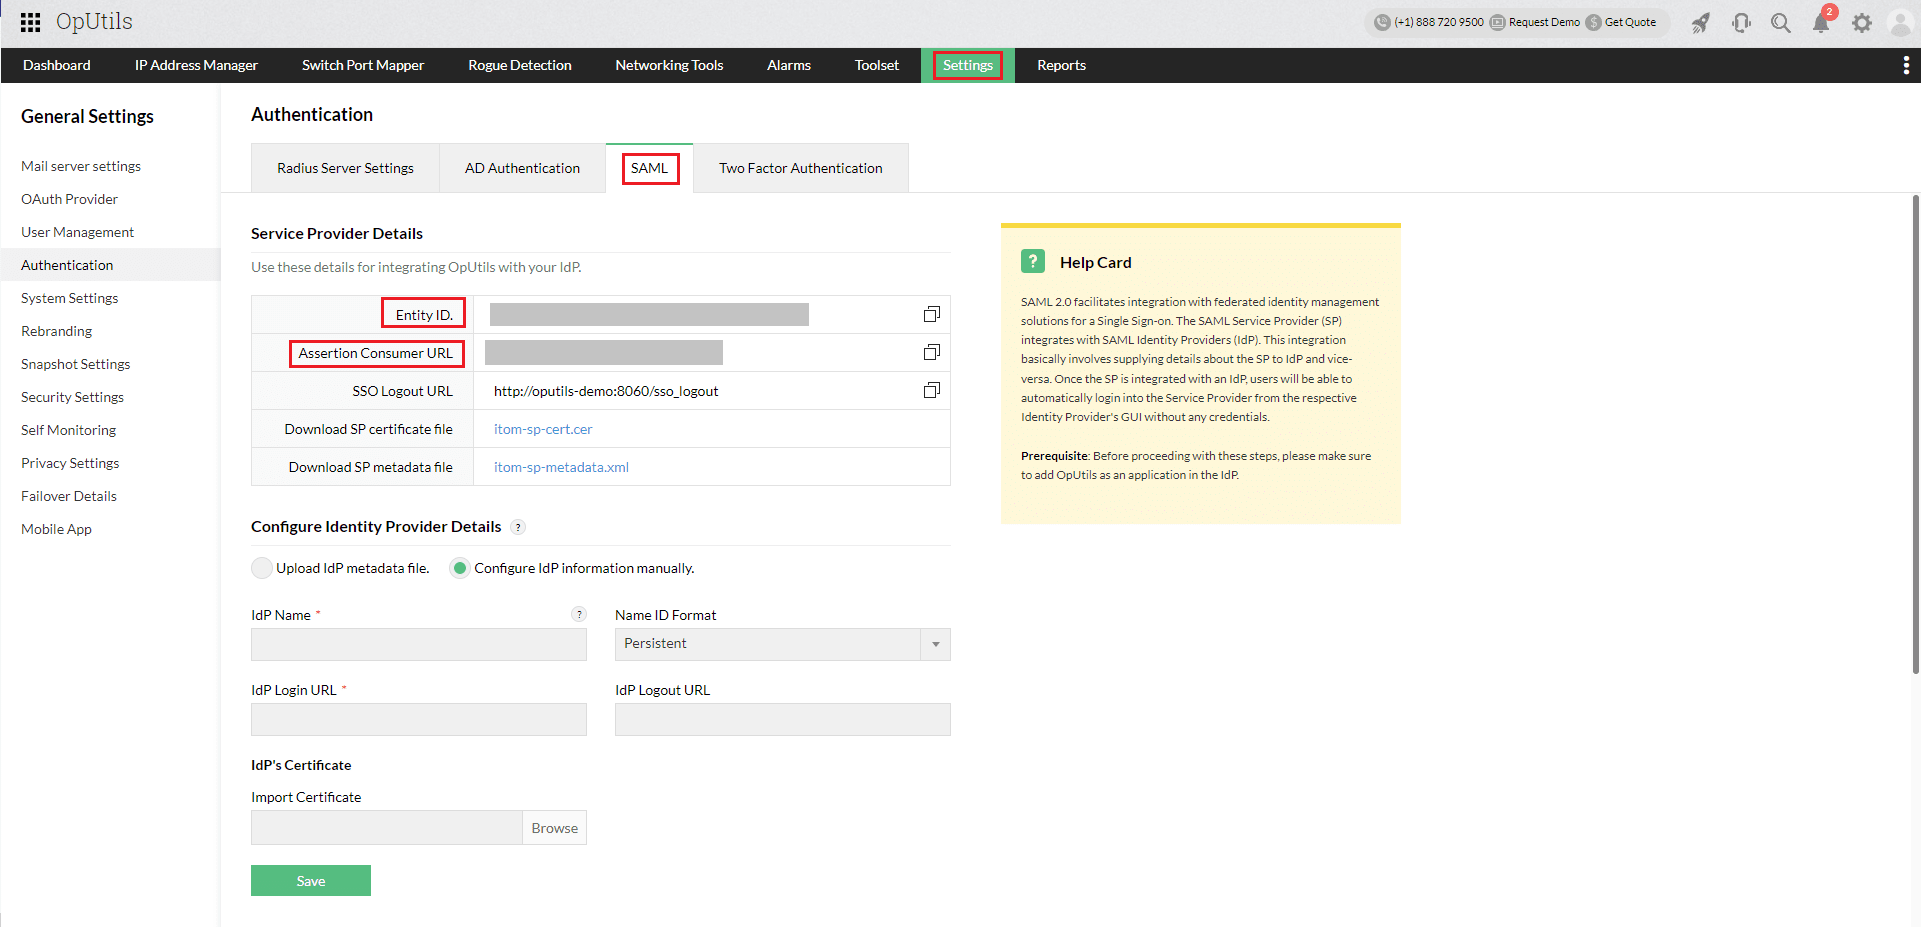Open the Name ID Format dropdown

pos(782,644)
